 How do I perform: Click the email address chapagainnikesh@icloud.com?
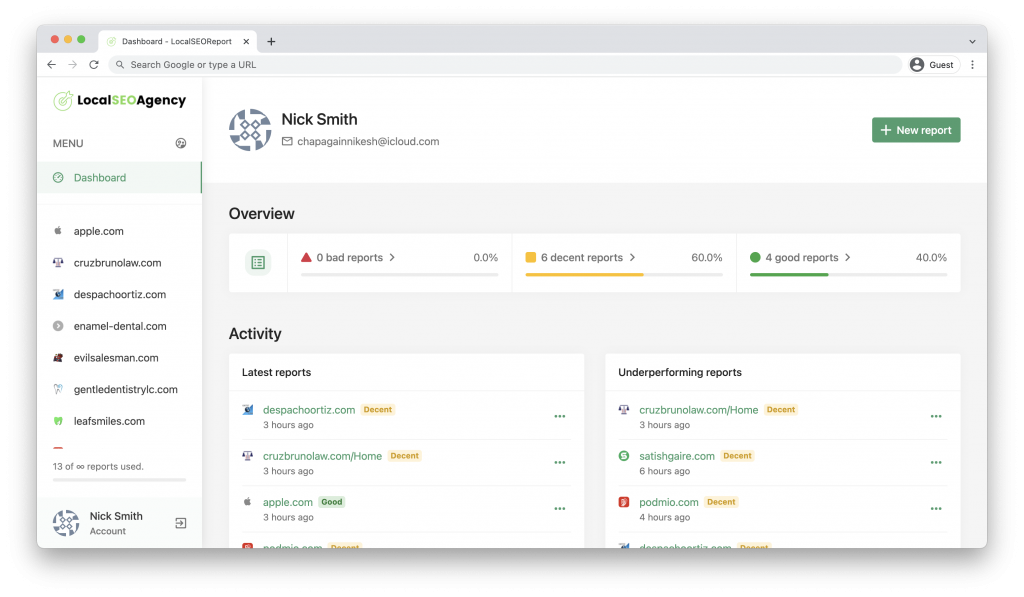click(368, 141)
